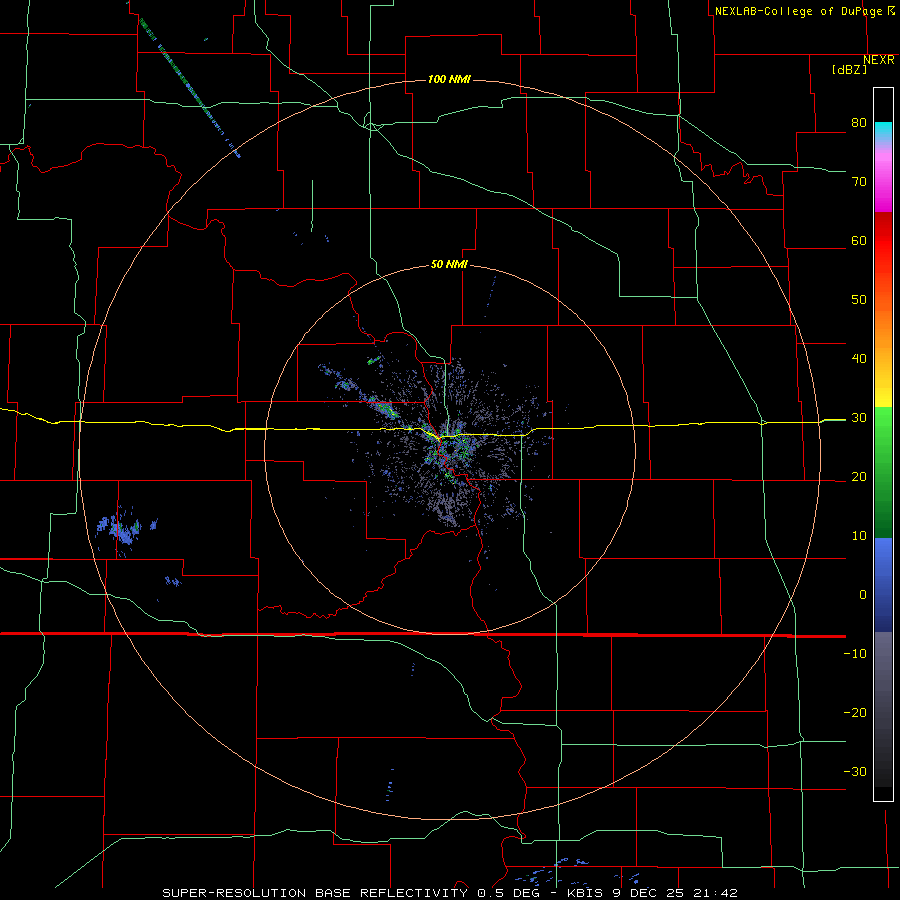900x900 pixels.
Task: Click the NEXR label above the legend
Action: 879,60
